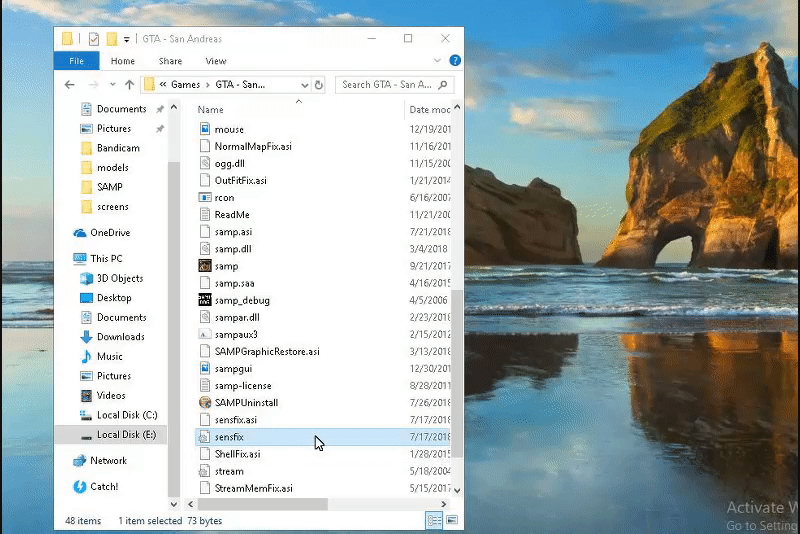Select the samp_debug application icon
This screenshot has height=534, width=800.
(x=205, y=300)
